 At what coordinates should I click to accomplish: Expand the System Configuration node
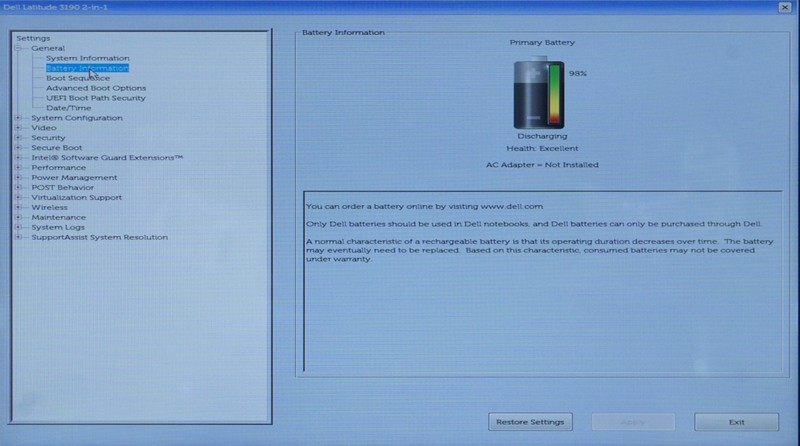pos(18,118)
